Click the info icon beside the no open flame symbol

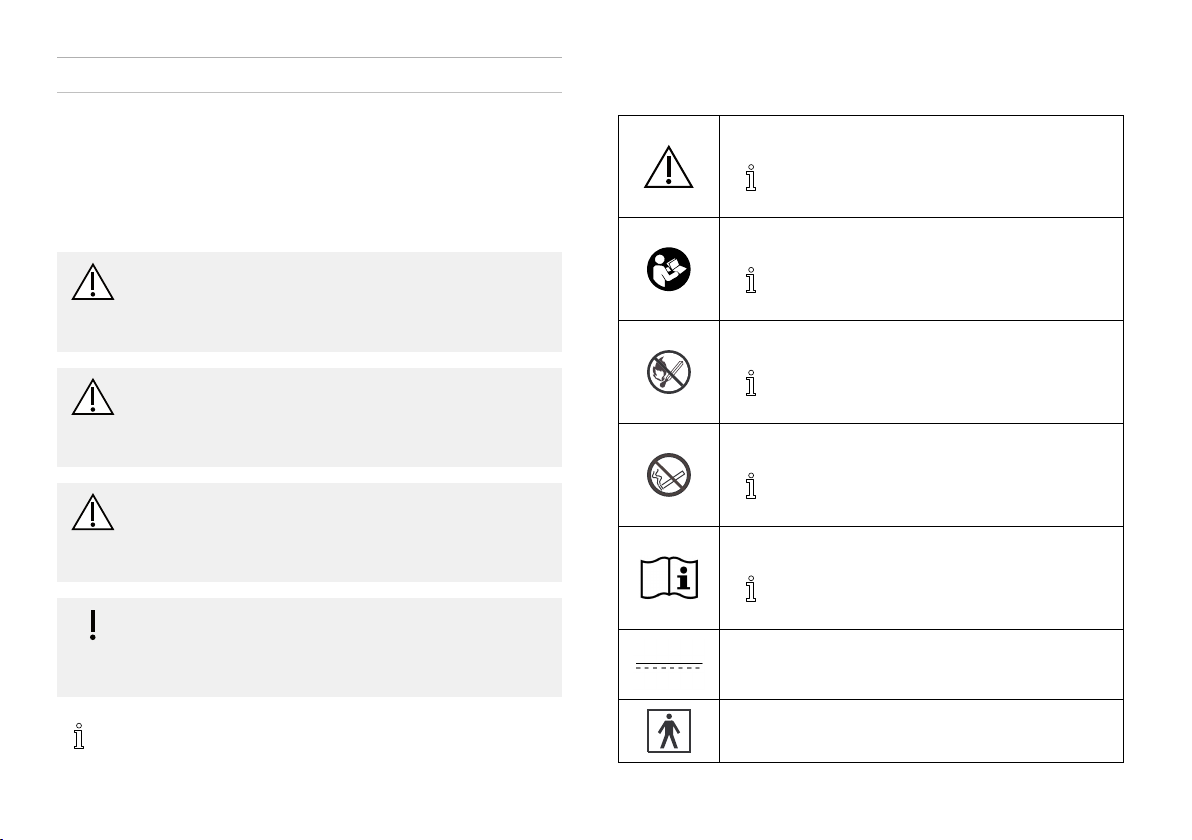point(751,384)
